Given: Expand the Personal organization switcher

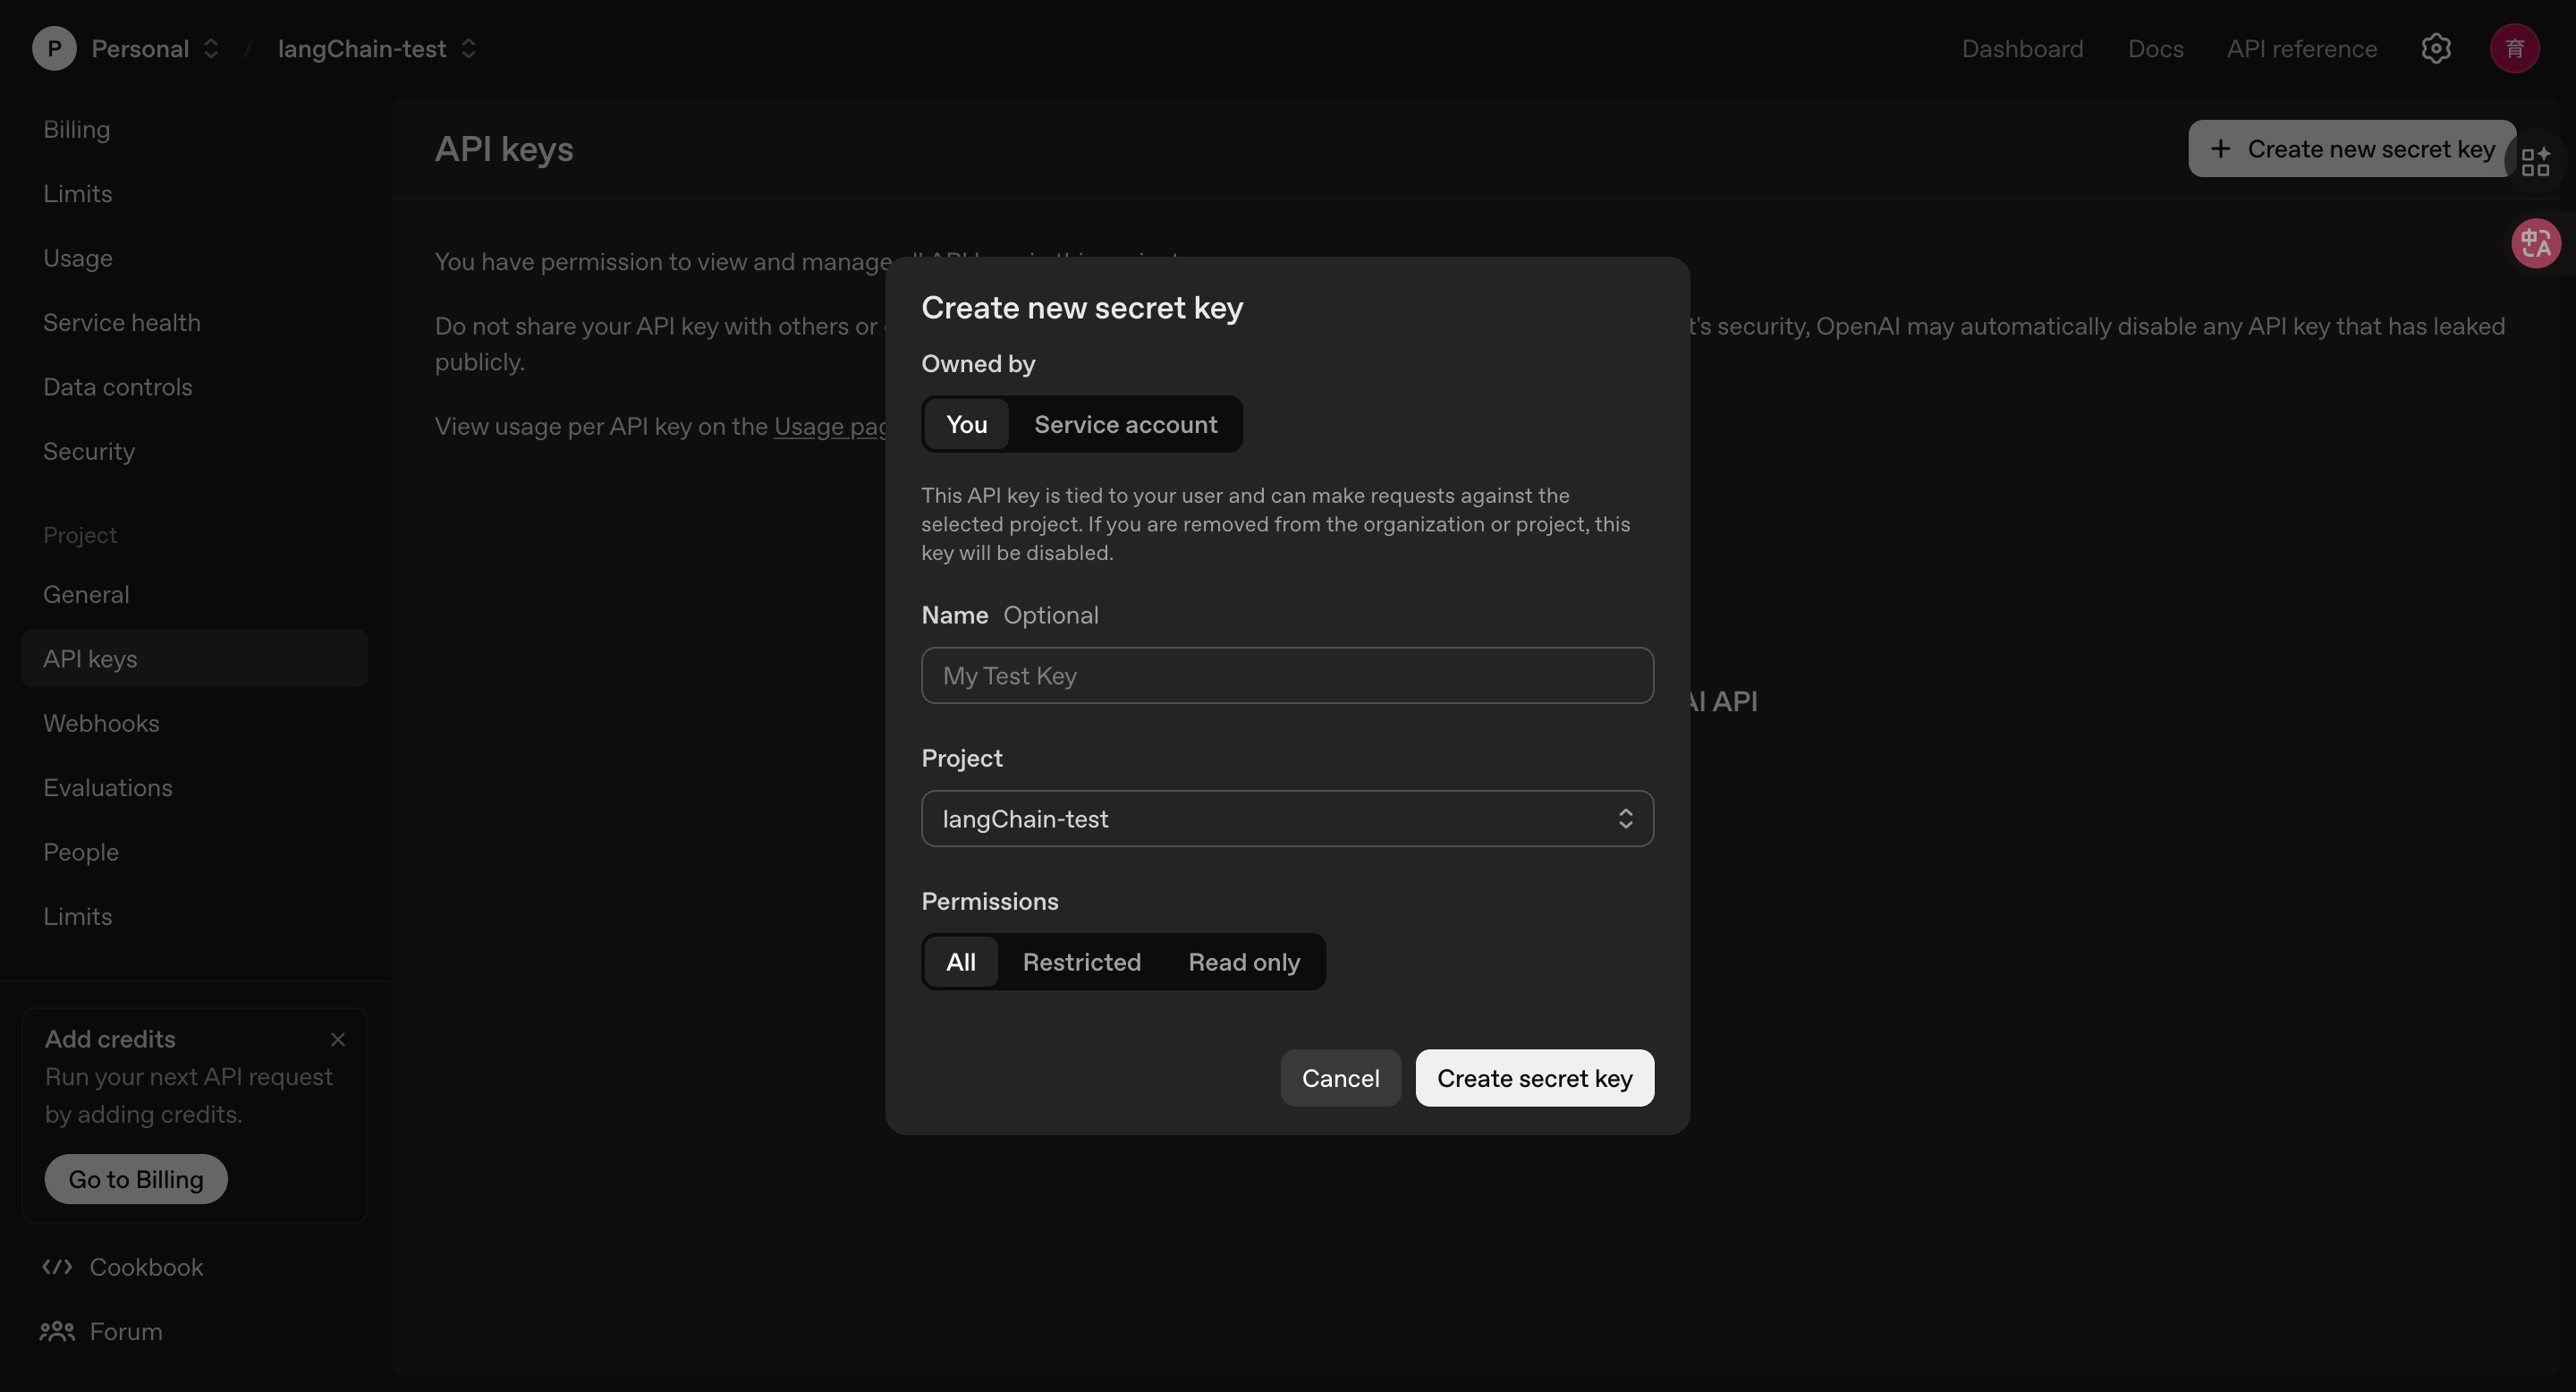Looking at the screenshot, I should pos(210,48).
